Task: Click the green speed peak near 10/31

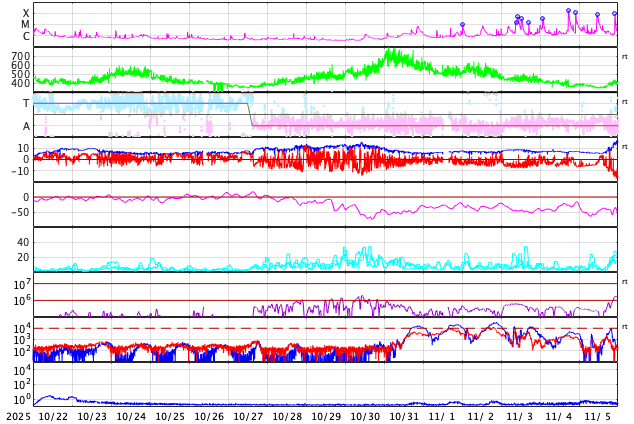Action: coord(392,54)
